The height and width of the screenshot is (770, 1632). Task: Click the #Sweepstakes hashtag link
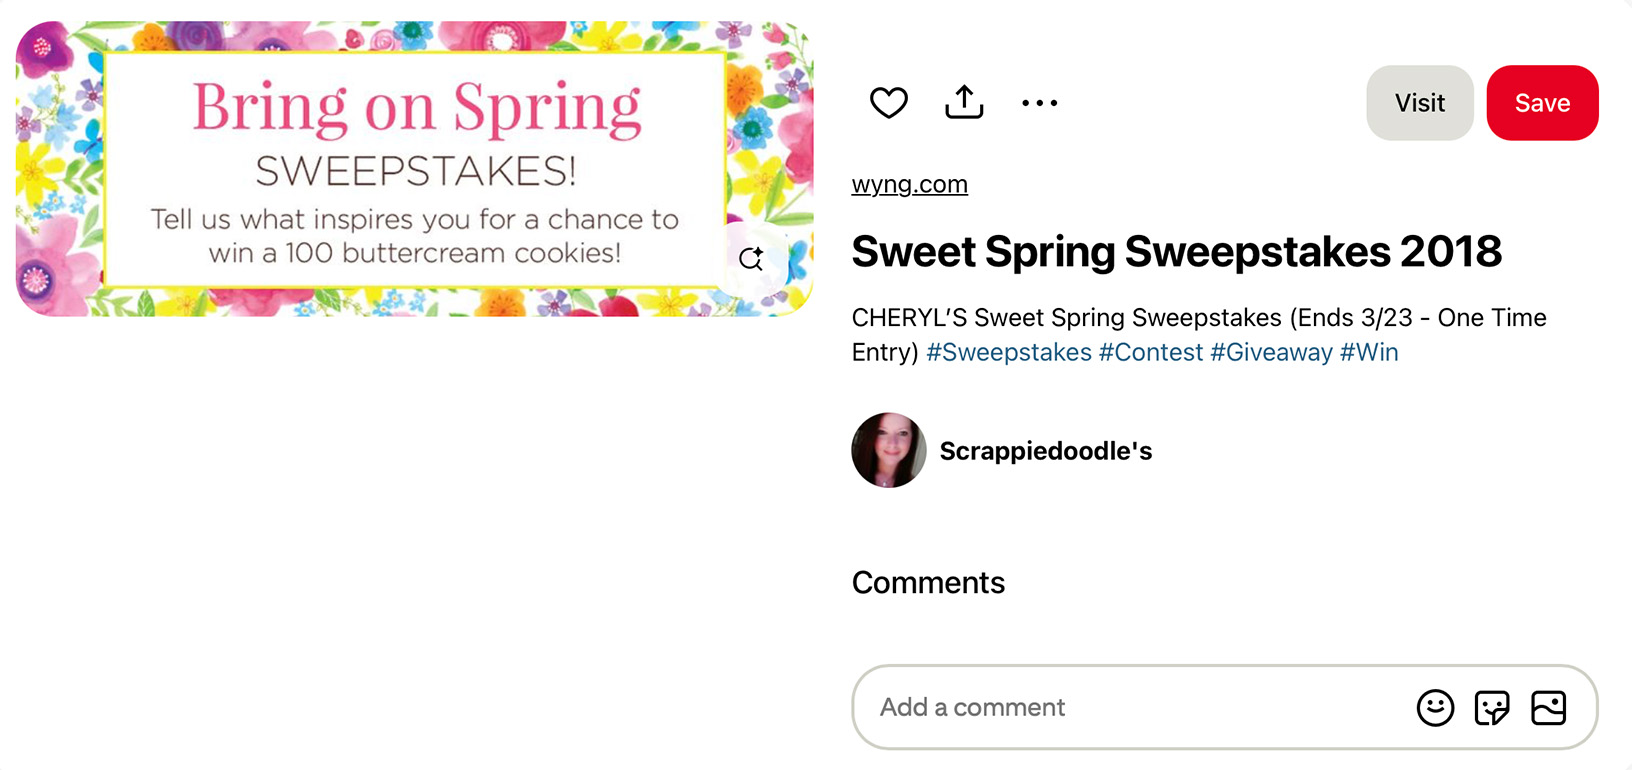tap(1007, 352)
